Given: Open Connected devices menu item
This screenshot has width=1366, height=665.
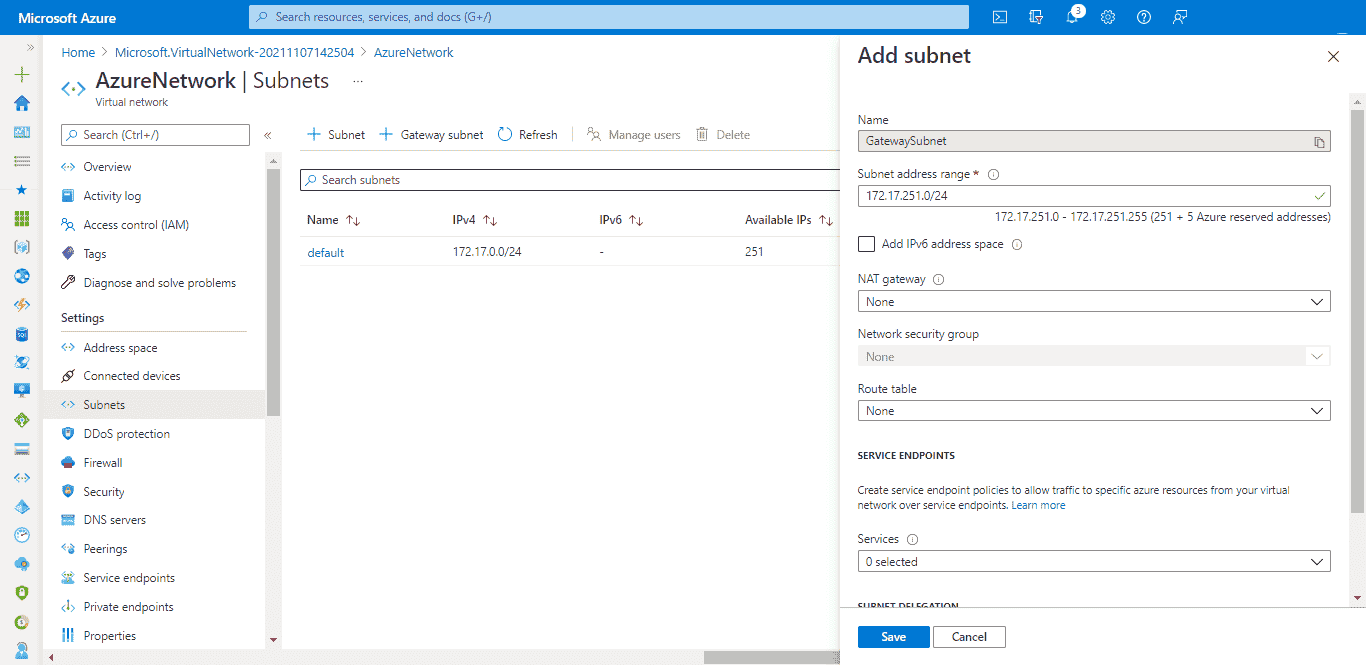Looking at the screenshot, I should point(132,376).
